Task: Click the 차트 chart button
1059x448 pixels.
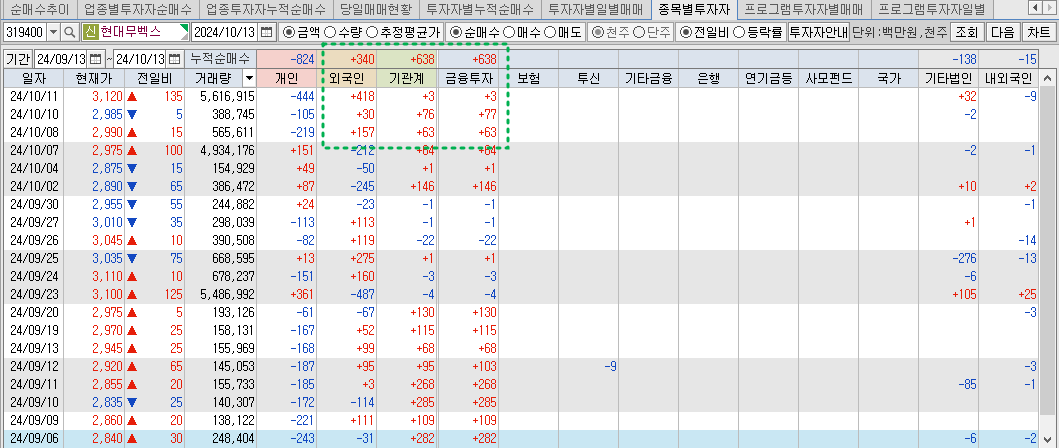Action: (1039, 32)
